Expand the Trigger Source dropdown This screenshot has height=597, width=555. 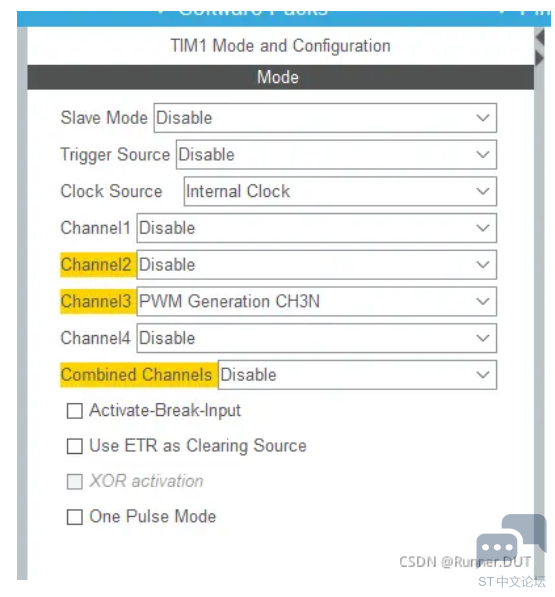(x=336, y=155)
